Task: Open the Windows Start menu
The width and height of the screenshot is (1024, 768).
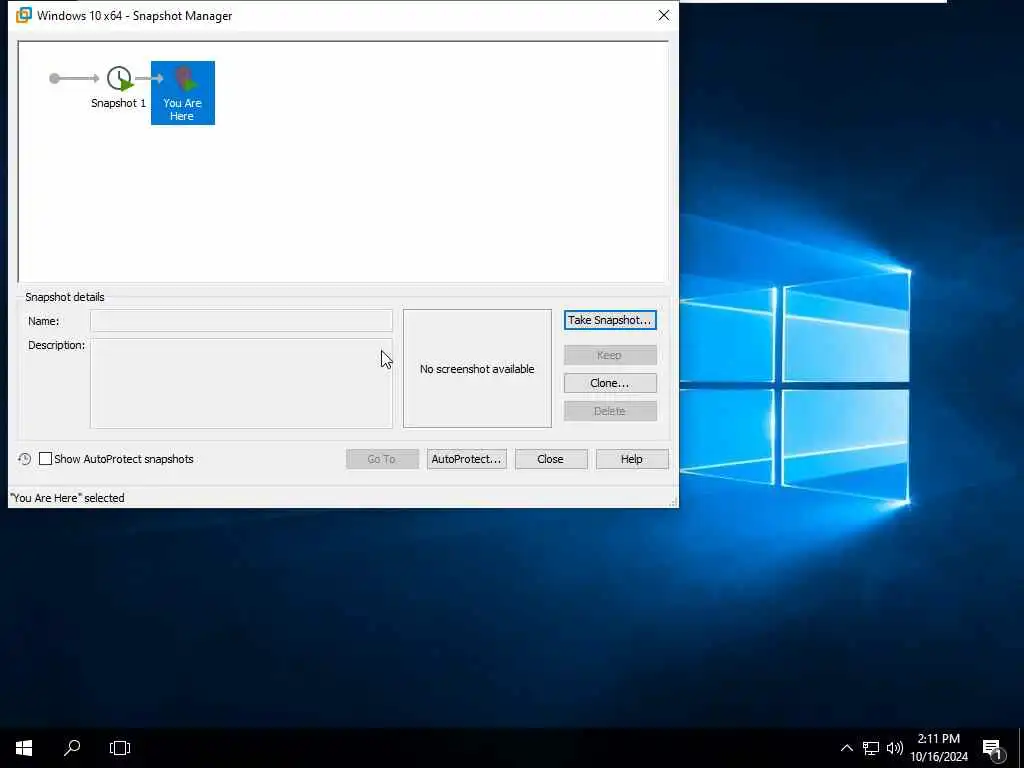Action: 24,748
